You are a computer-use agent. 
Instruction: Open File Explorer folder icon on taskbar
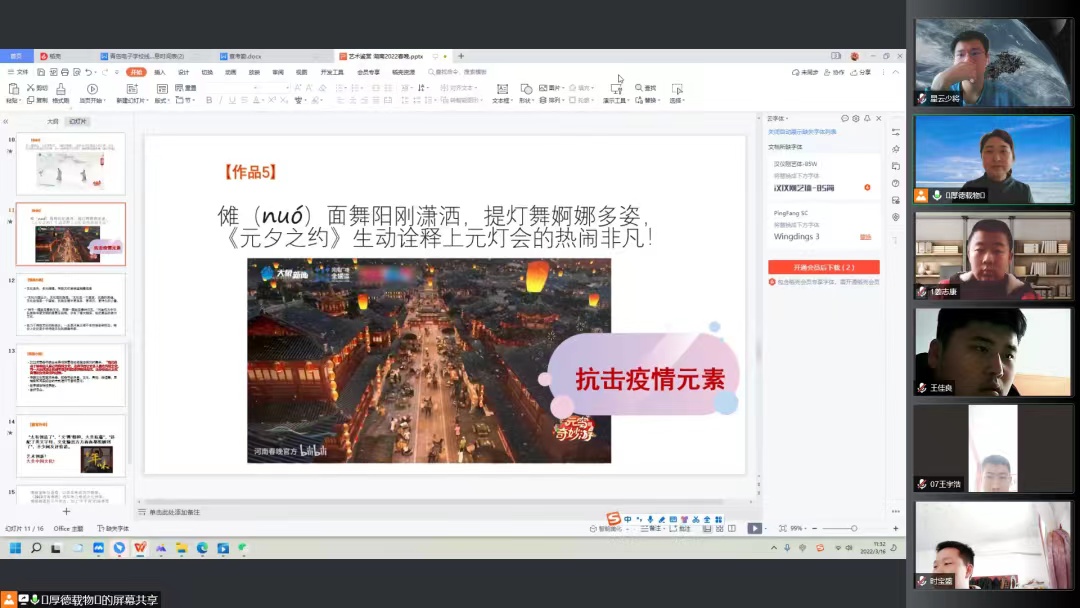tap(181, 548)
